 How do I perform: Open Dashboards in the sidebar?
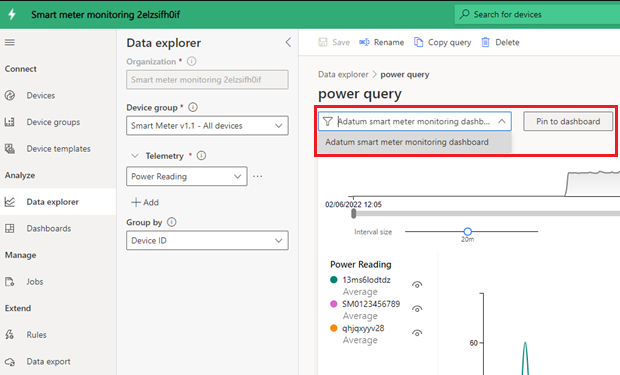point(49,228)
